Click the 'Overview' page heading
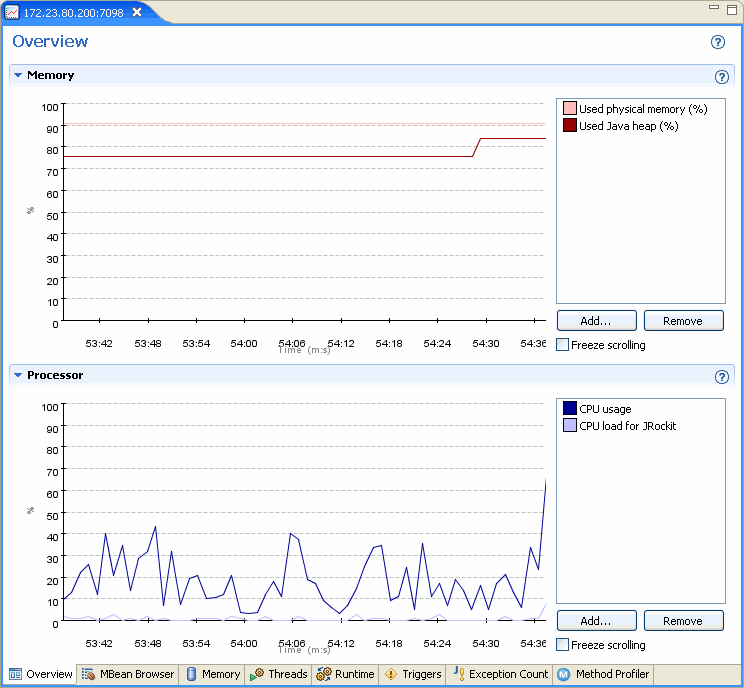The width and height of the screenshot is (744, 688). [x=50, y=42]
